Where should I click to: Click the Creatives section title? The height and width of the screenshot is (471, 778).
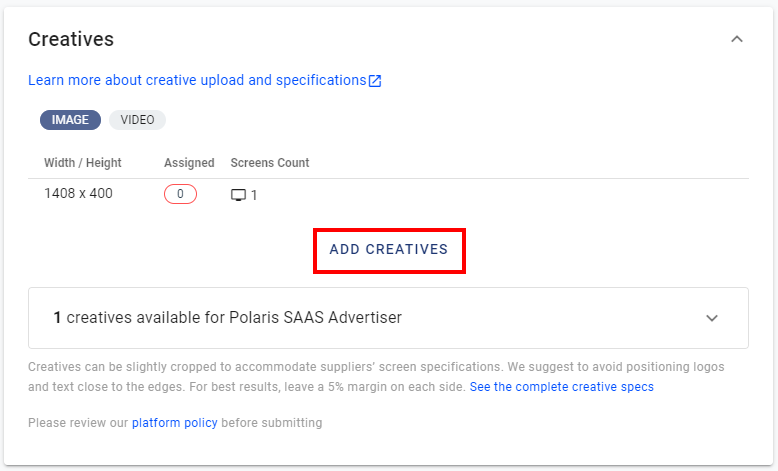click(x=71, y=39)
